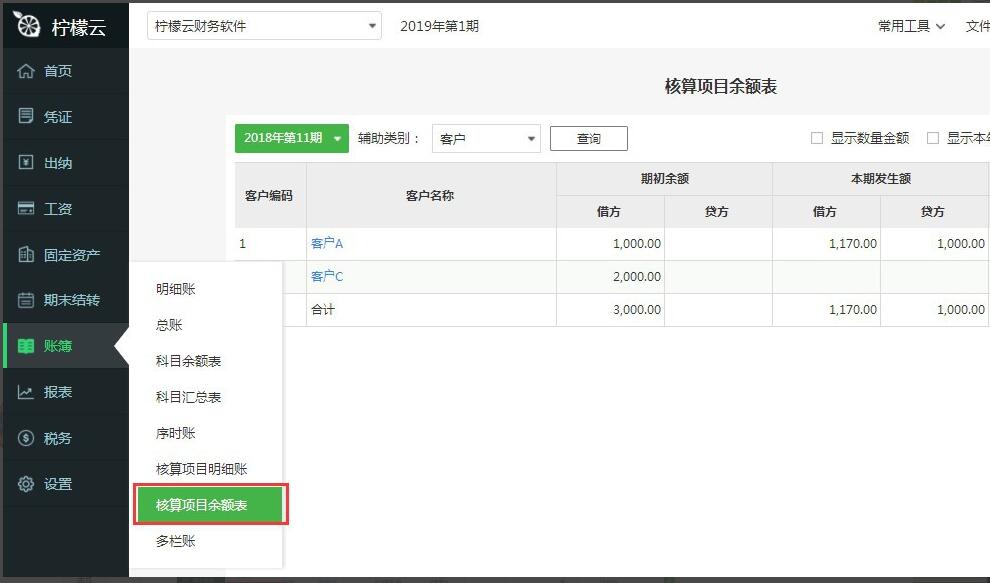The image size is (990, 583).
Task: Tick the 显示本年 checkbox at right edge
Action: click(933, 138)
